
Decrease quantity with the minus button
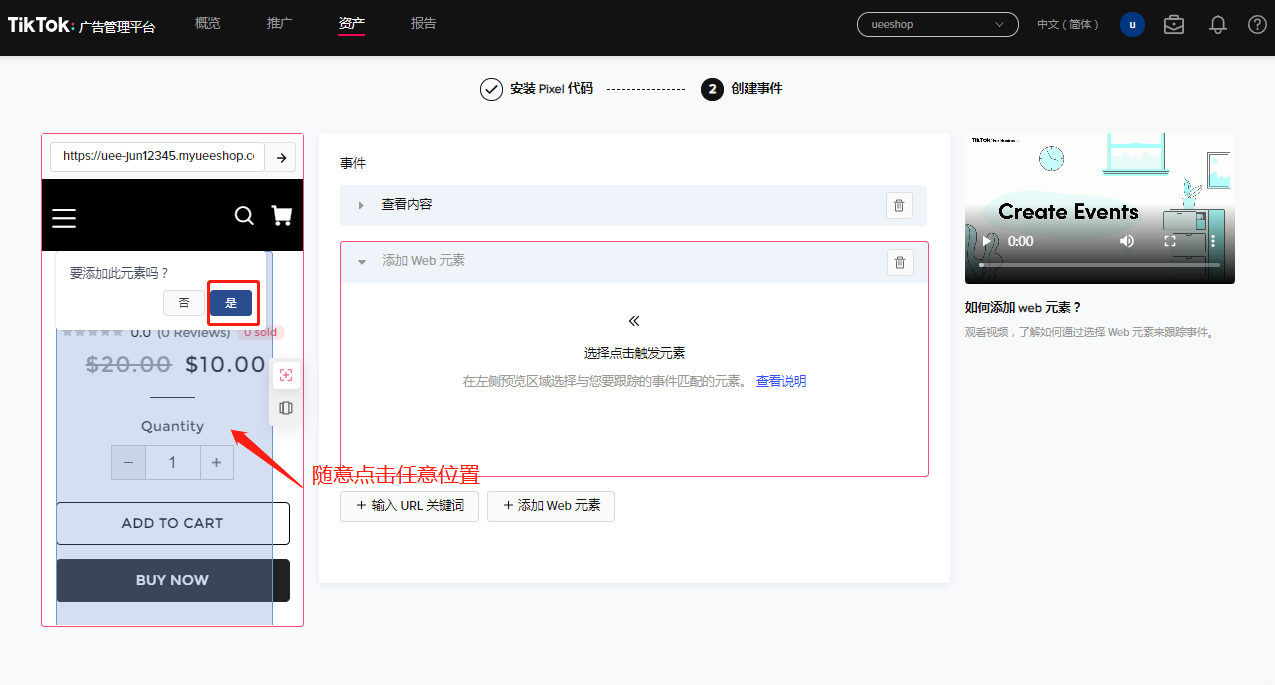(x=128, y=462)
